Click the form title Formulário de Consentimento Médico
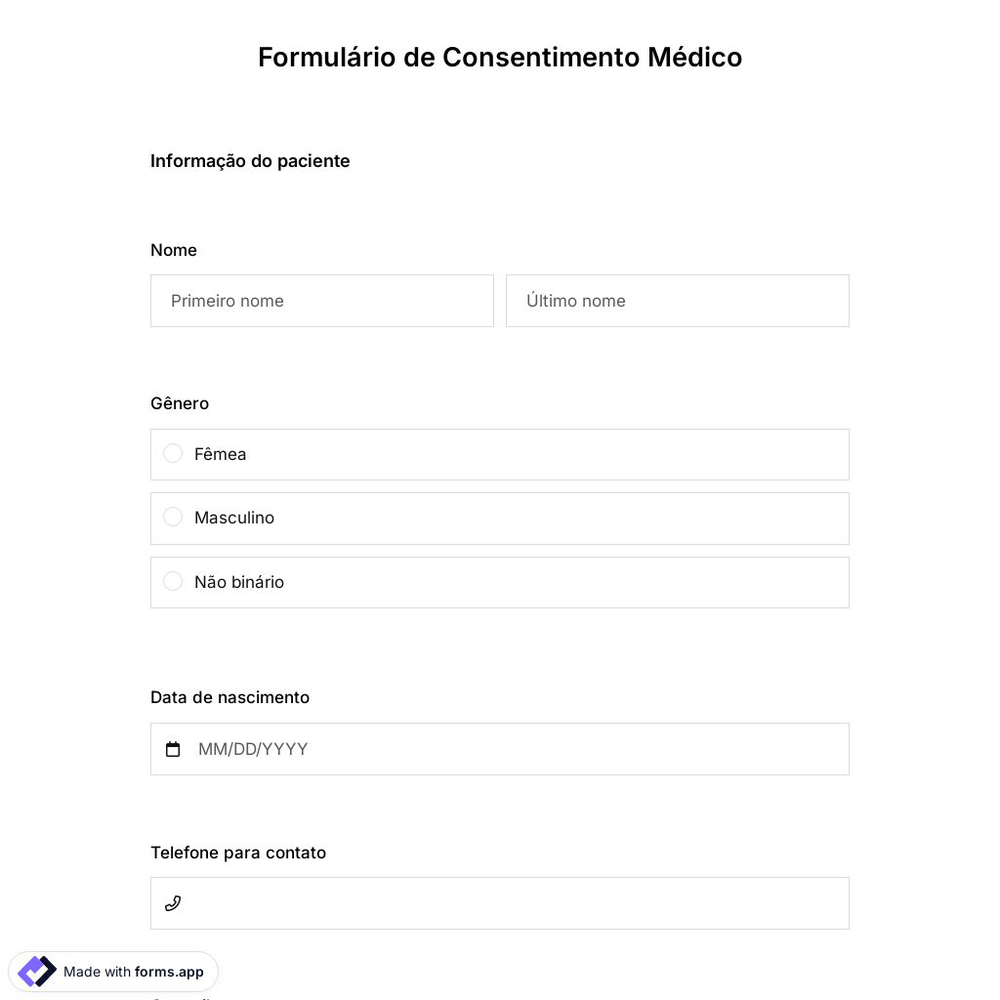1000x1000 pixels. (x=500, y=57)
